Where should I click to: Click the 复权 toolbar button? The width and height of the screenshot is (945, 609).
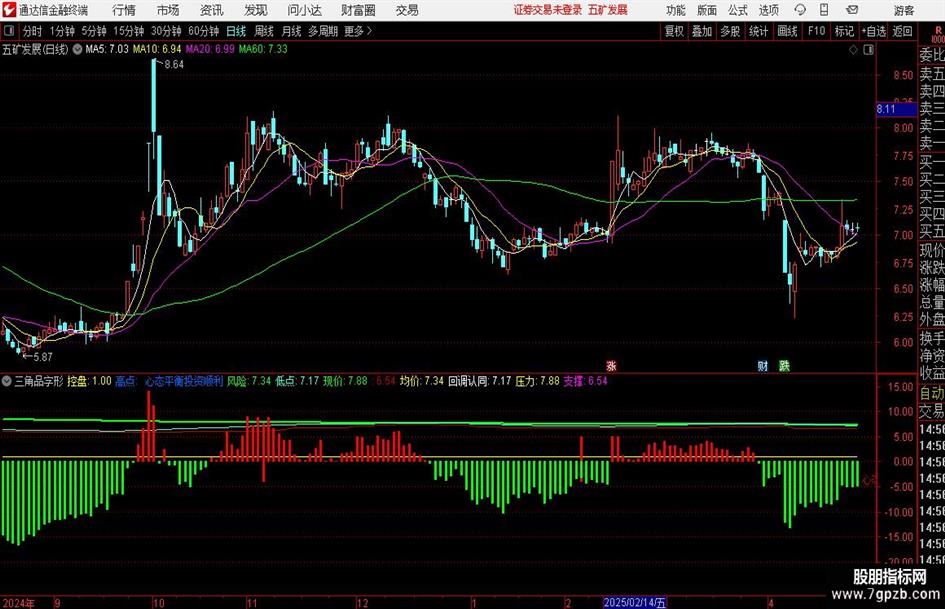(x=674, y=31)
